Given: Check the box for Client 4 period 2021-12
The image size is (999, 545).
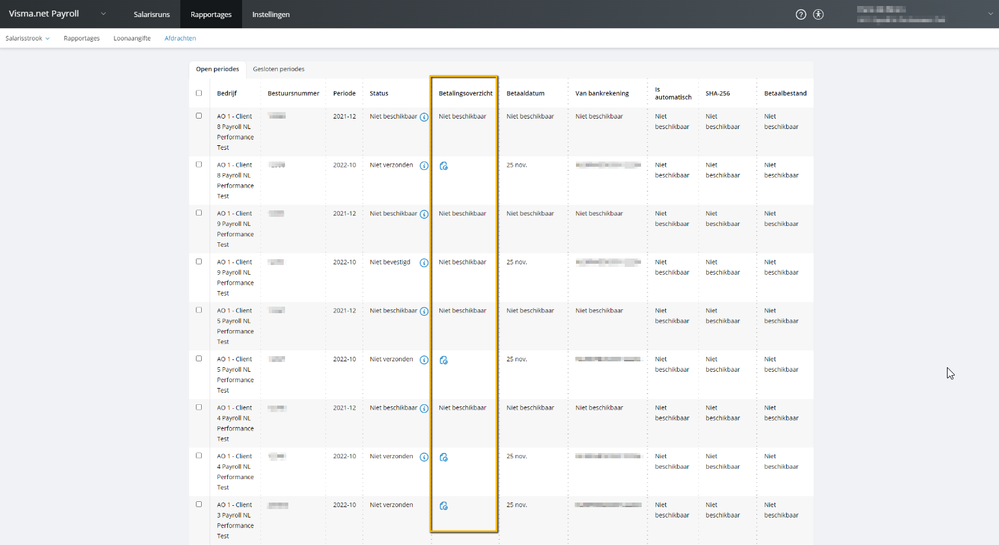Looking at the screenshot, I should pos(199,407).
